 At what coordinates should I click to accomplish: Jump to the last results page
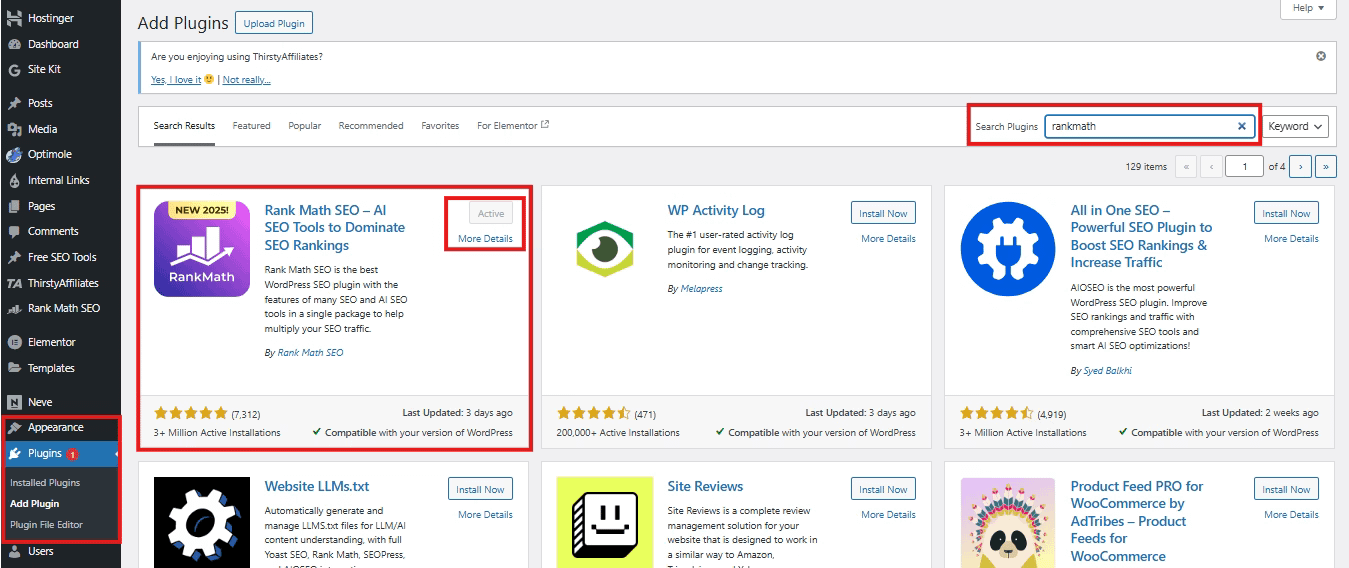pyautogui.click(x=1326, y=166)
